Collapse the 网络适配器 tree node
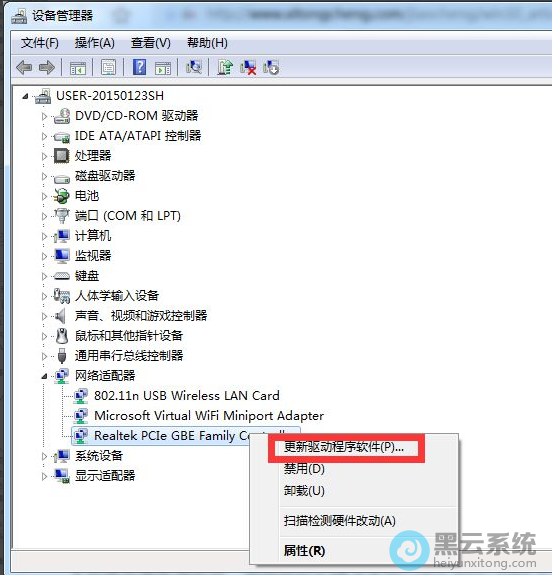 (x=44, y=376)
